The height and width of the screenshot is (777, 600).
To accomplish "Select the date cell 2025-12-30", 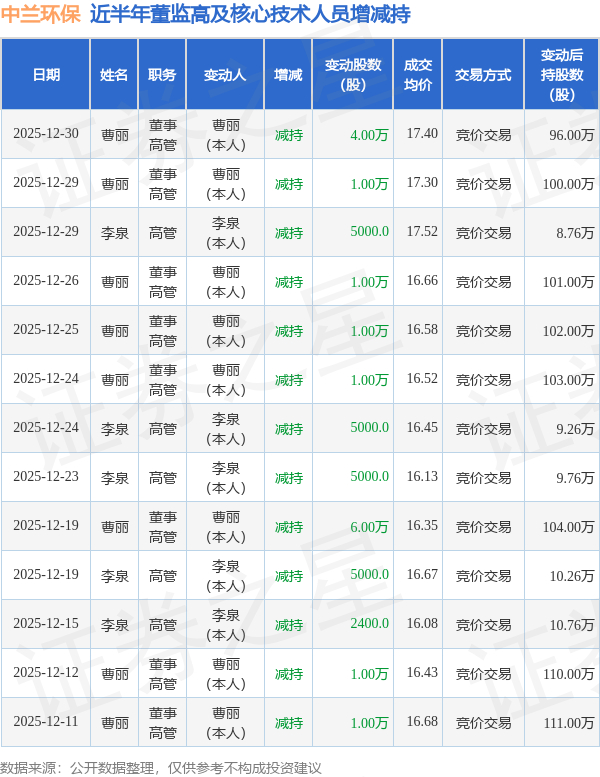I will point(46,134).
